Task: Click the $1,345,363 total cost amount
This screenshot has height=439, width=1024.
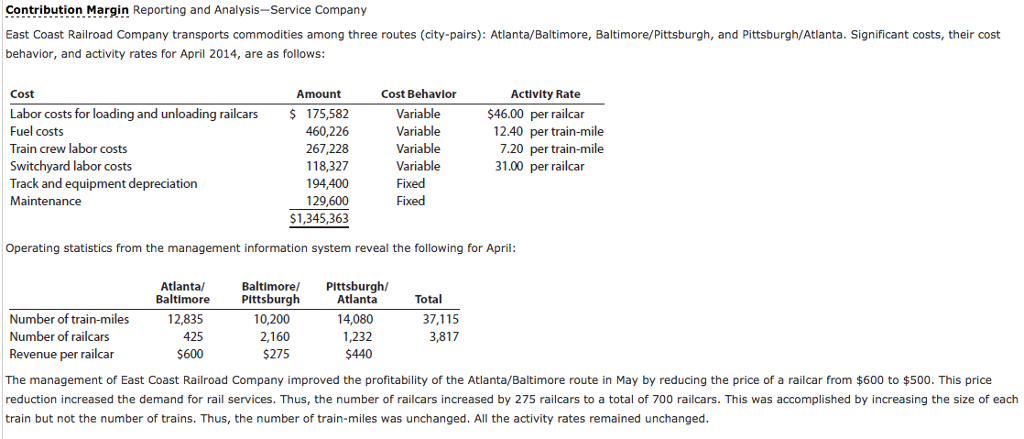Action: click(x=319, y=219)
